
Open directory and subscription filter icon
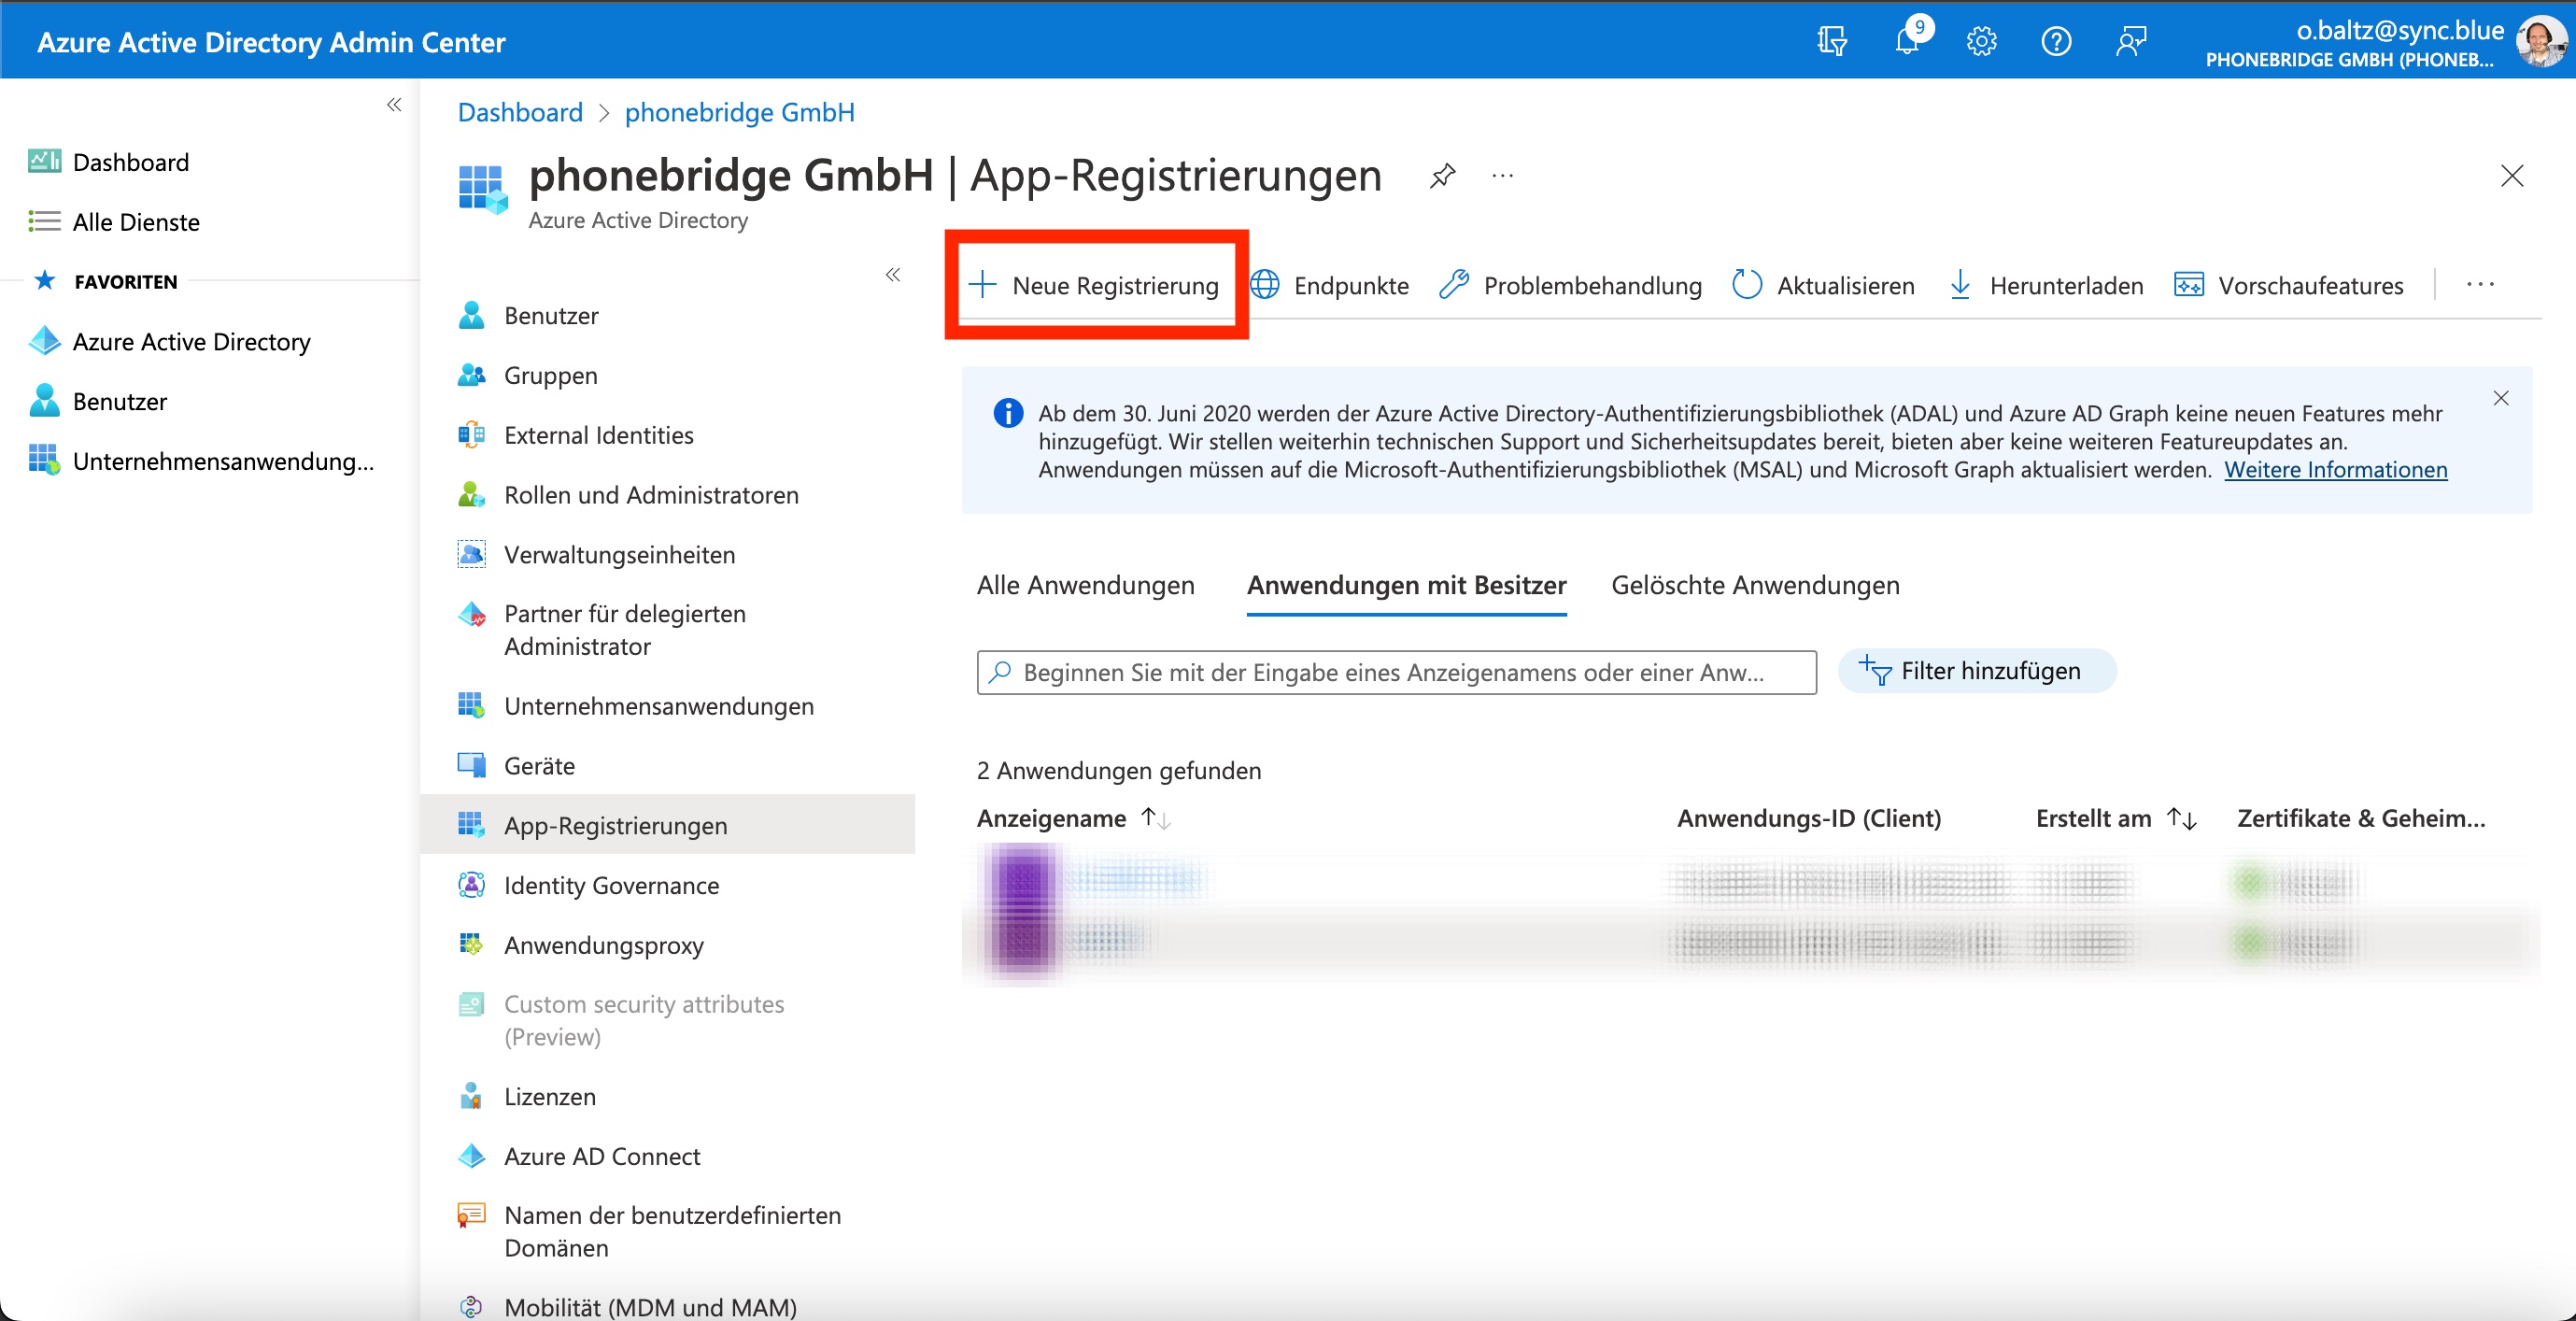click(1832, 42)
